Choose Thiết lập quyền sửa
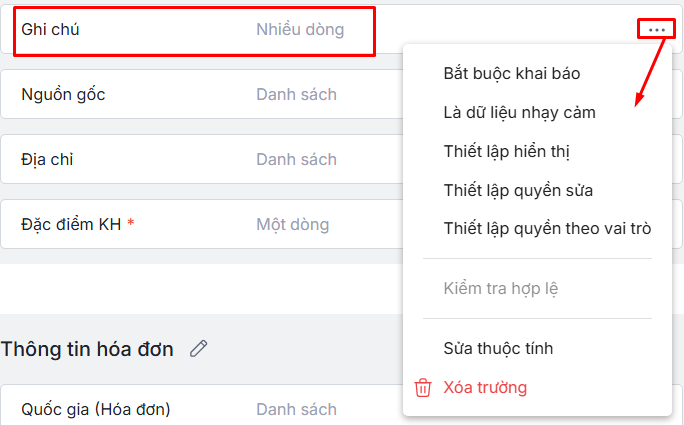Image resolution: width=684 pixels, height=425 pixels. tap(518, 190)
